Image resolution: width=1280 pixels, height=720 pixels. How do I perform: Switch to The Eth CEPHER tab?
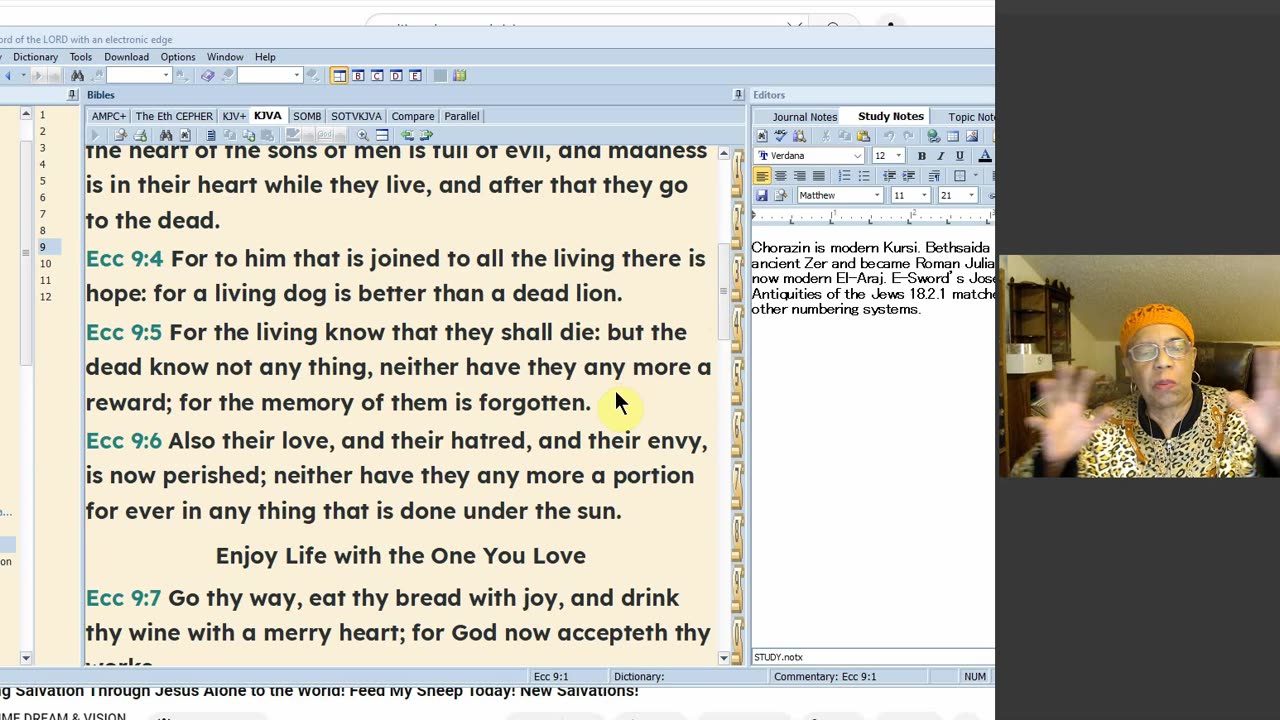pos(174,116)
